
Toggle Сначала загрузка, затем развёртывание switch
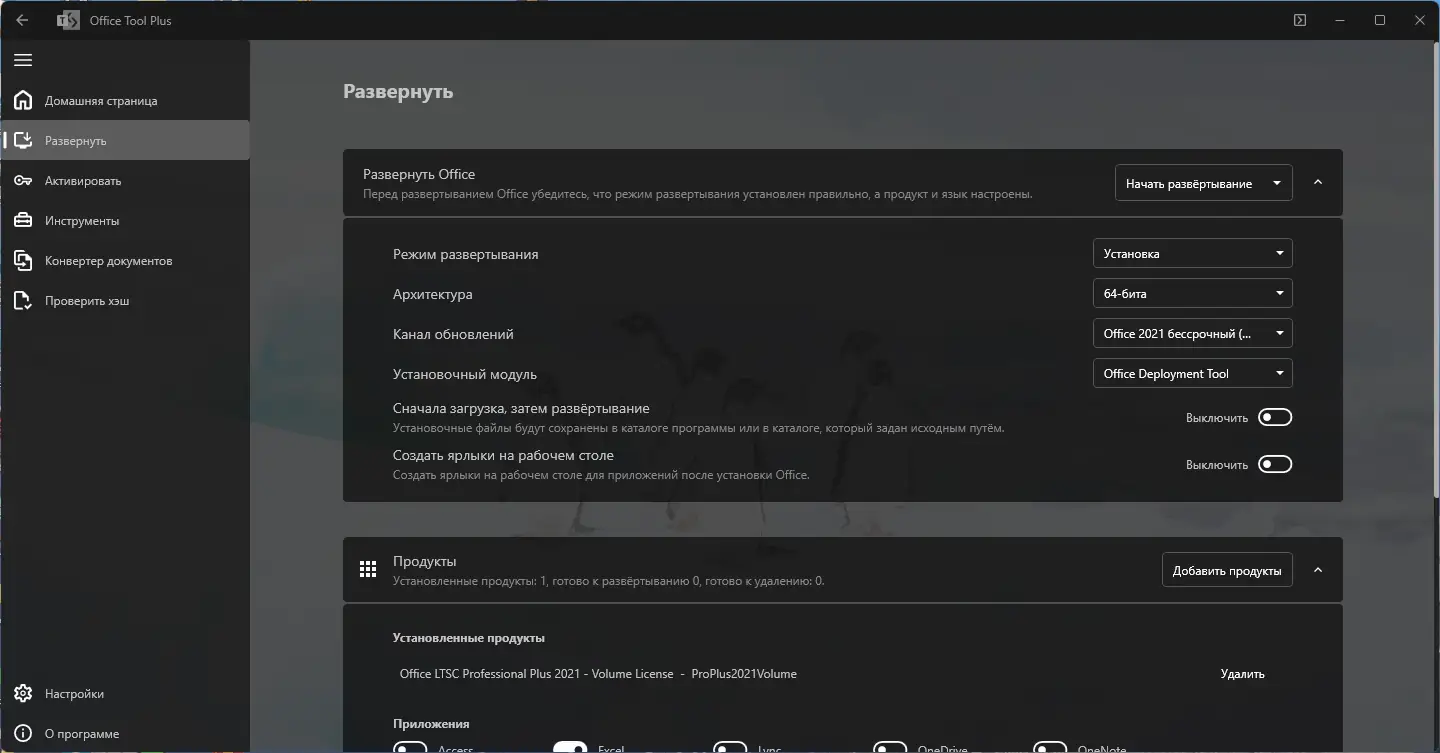[1275, 417]
